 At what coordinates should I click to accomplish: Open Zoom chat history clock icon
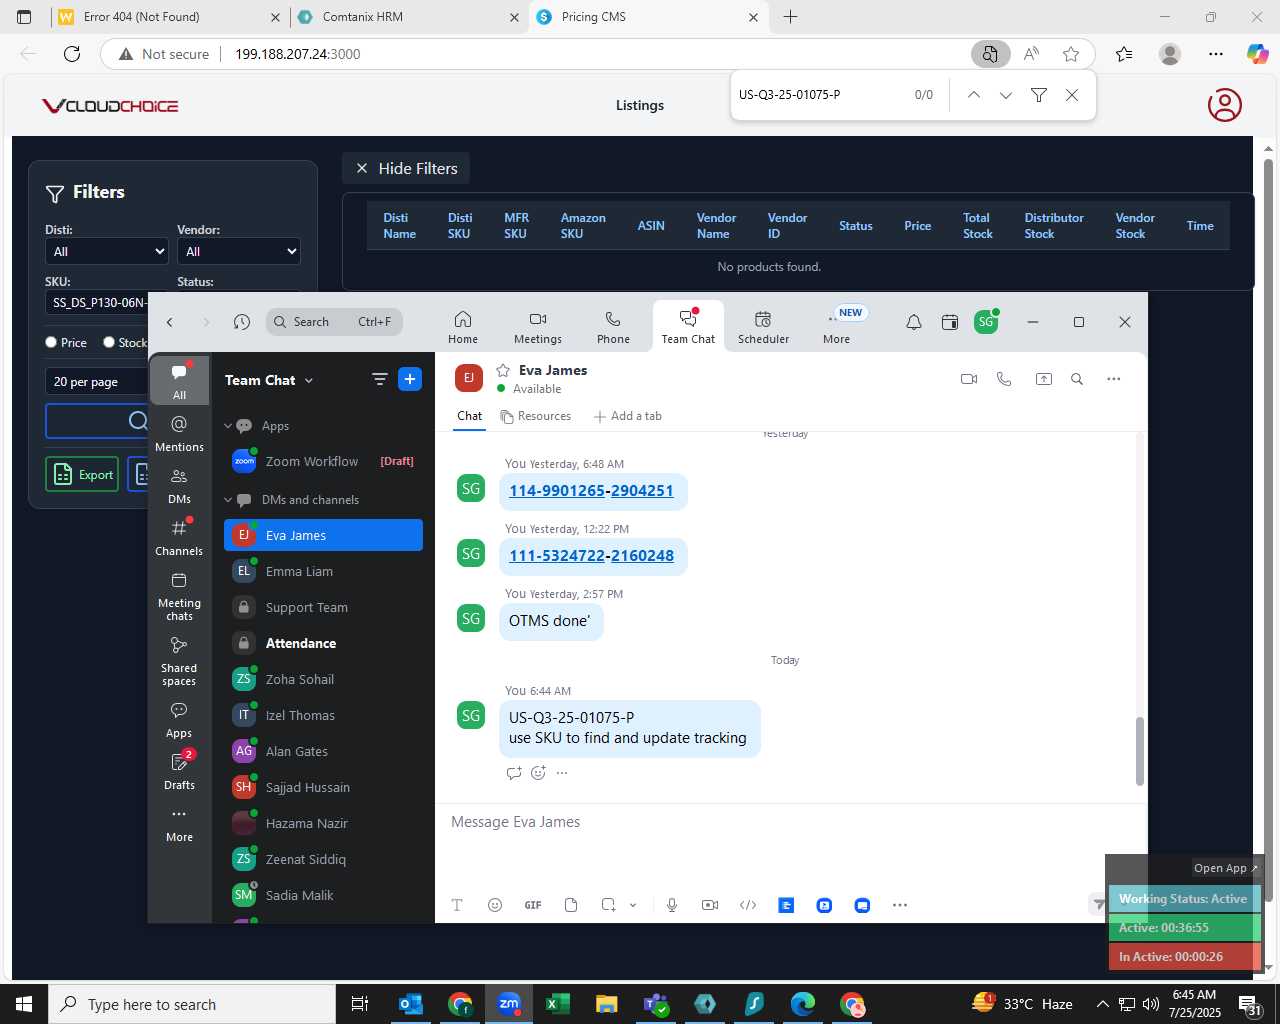coord(242,322)
